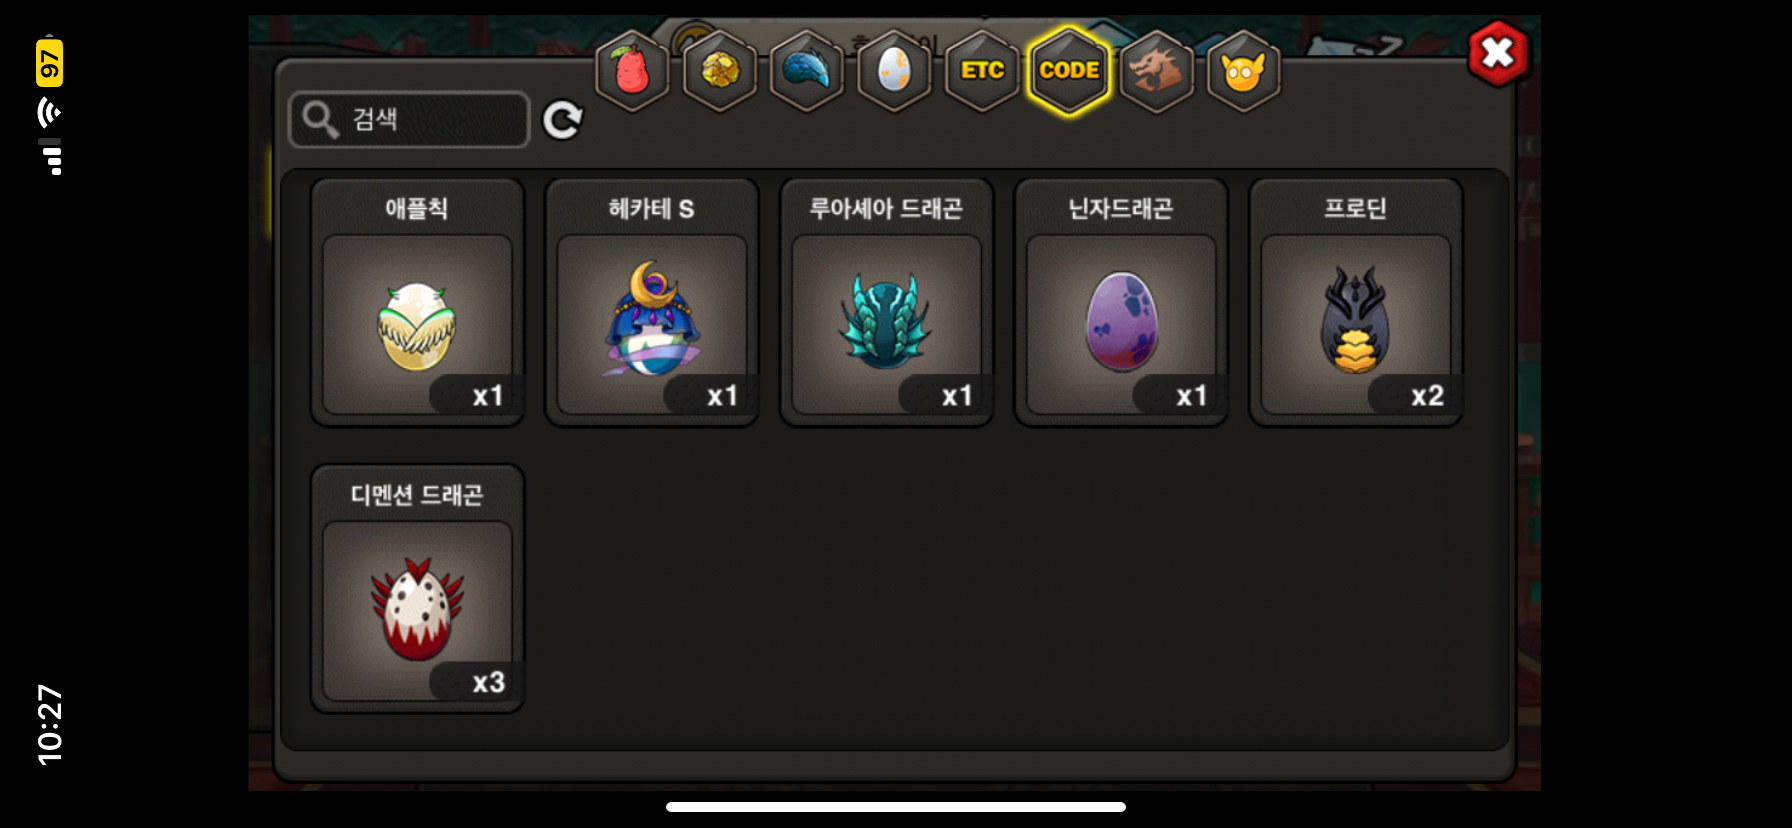Select the 헤카테 S egg item
1792x828 pixels.
[652, 302]
